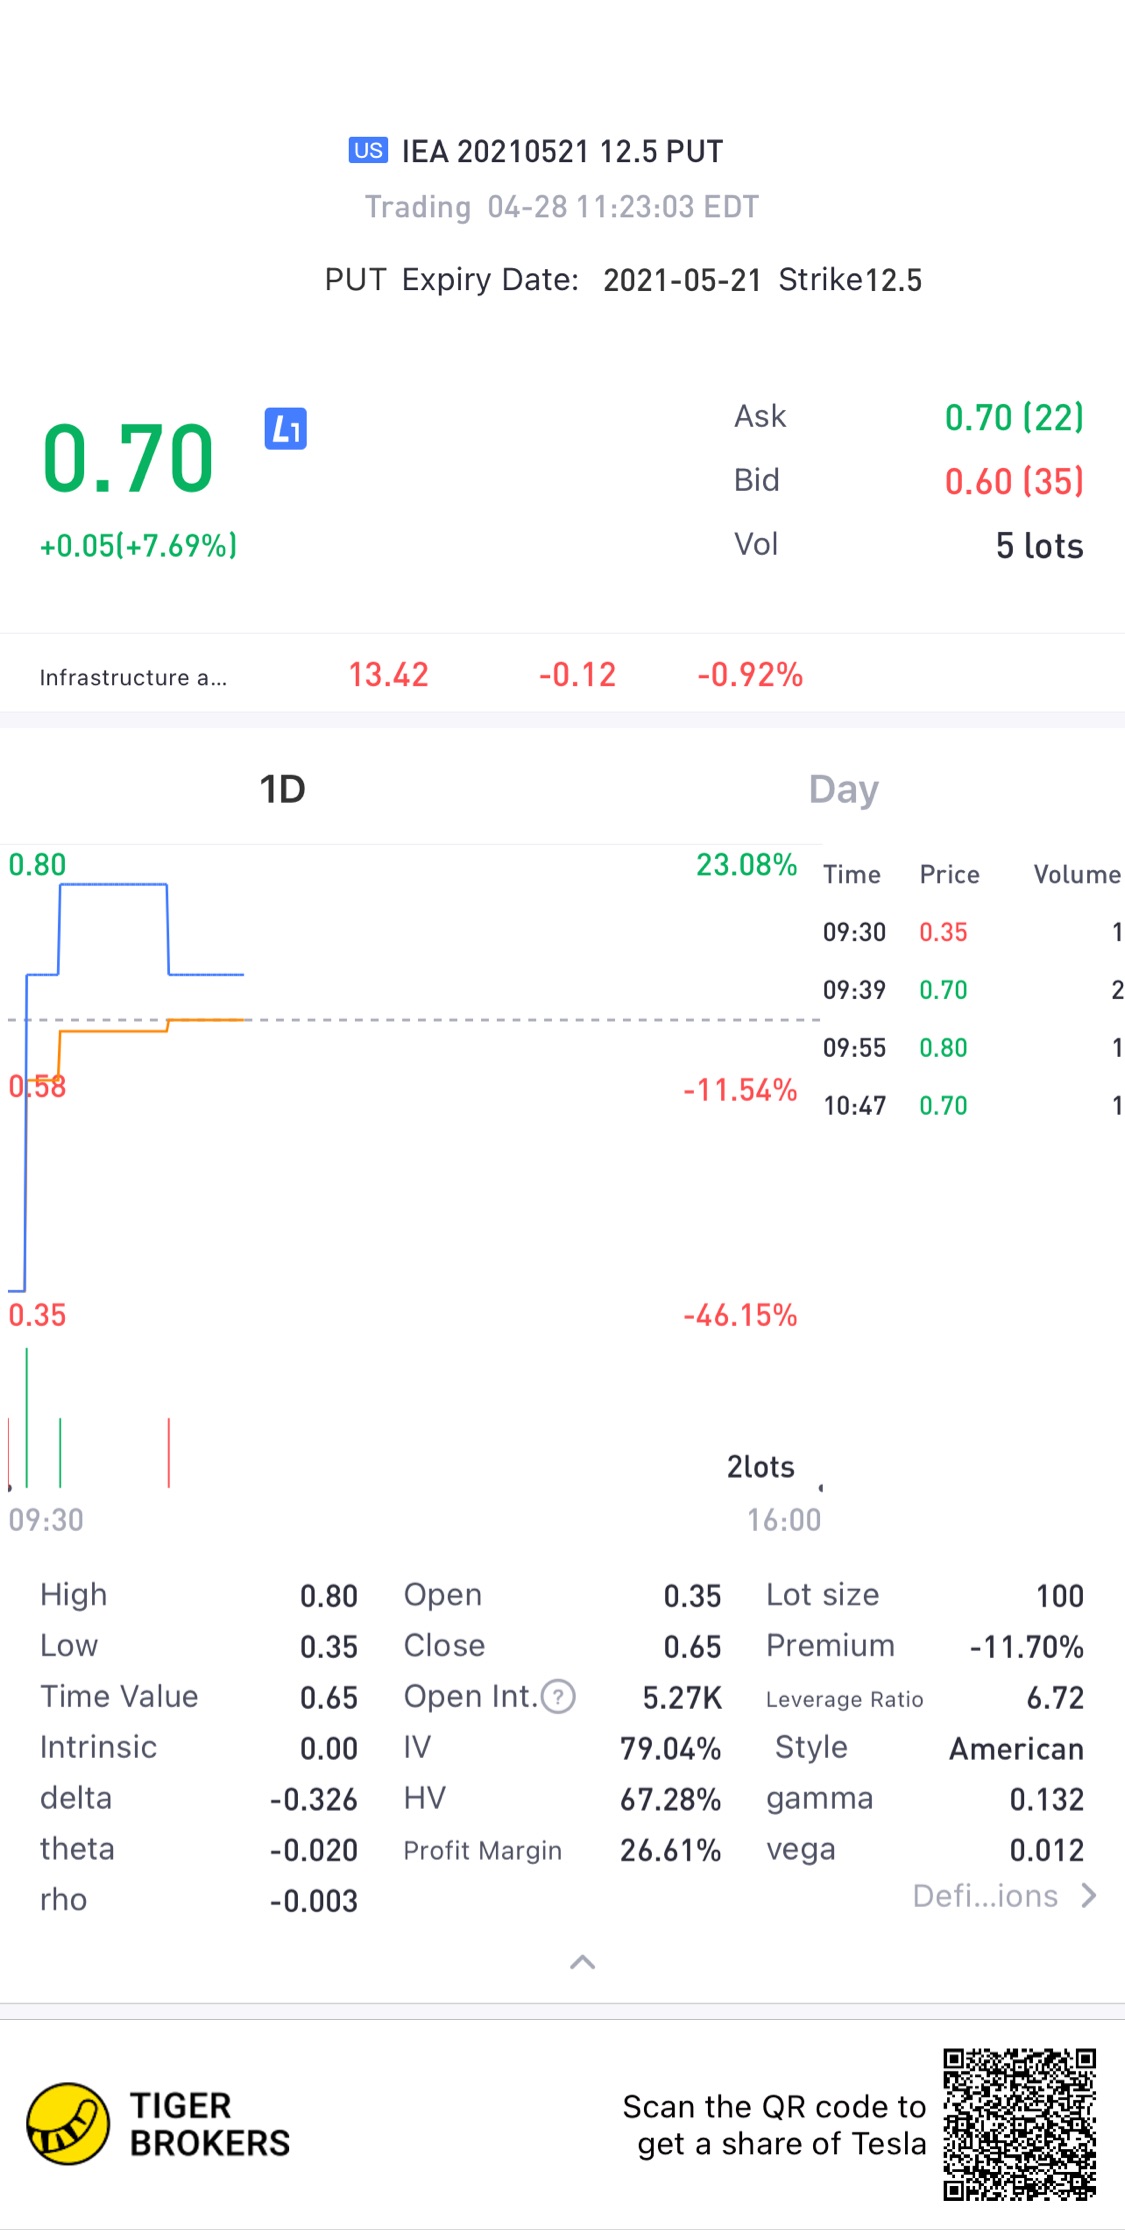
Task: Tap the large 0.70 last price
Action: pyautogui.click(x=128, y=459)
